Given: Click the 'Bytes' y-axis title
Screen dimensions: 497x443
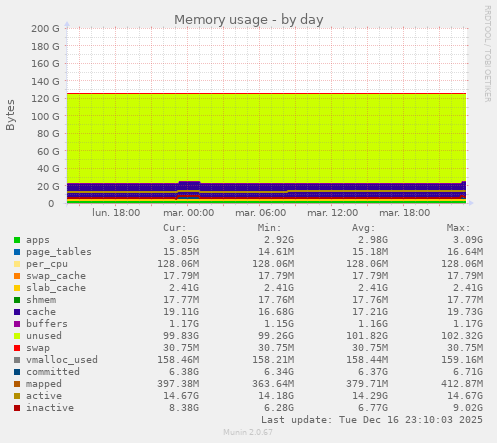Looking at the screenshot, I should tap(10, 115).
